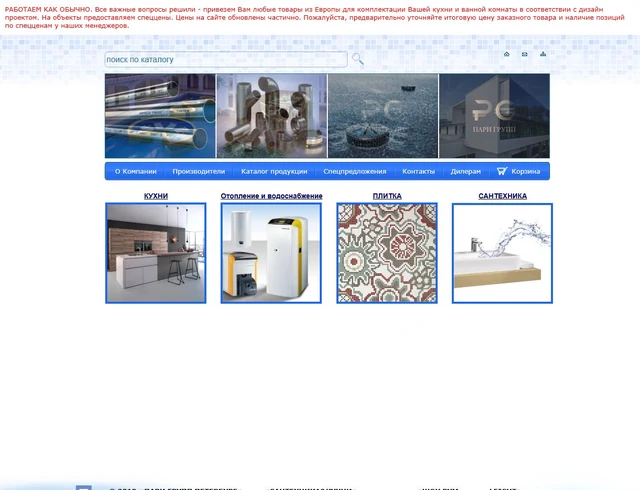The image size is (640, 490).
Task: Click Отопление и водоснабжение link
Action: pyautogui.click(x=271, y=196)
